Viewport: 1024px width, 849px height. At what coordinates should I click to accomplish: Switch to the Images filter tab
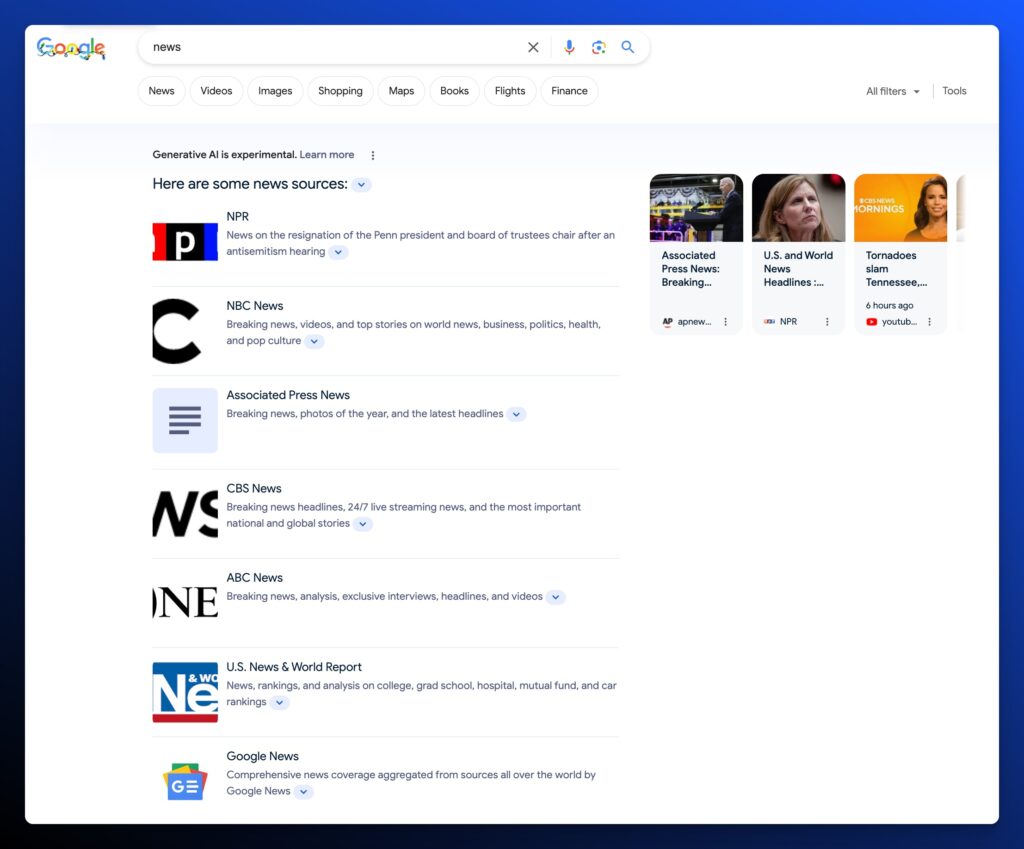click(x=275, y=91)
